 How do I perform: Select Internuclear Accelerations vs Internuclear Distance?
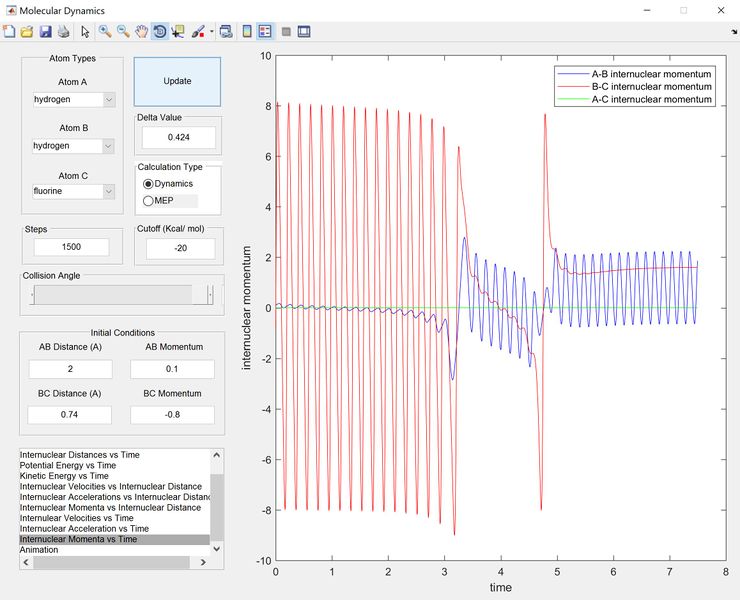point(114,497)
